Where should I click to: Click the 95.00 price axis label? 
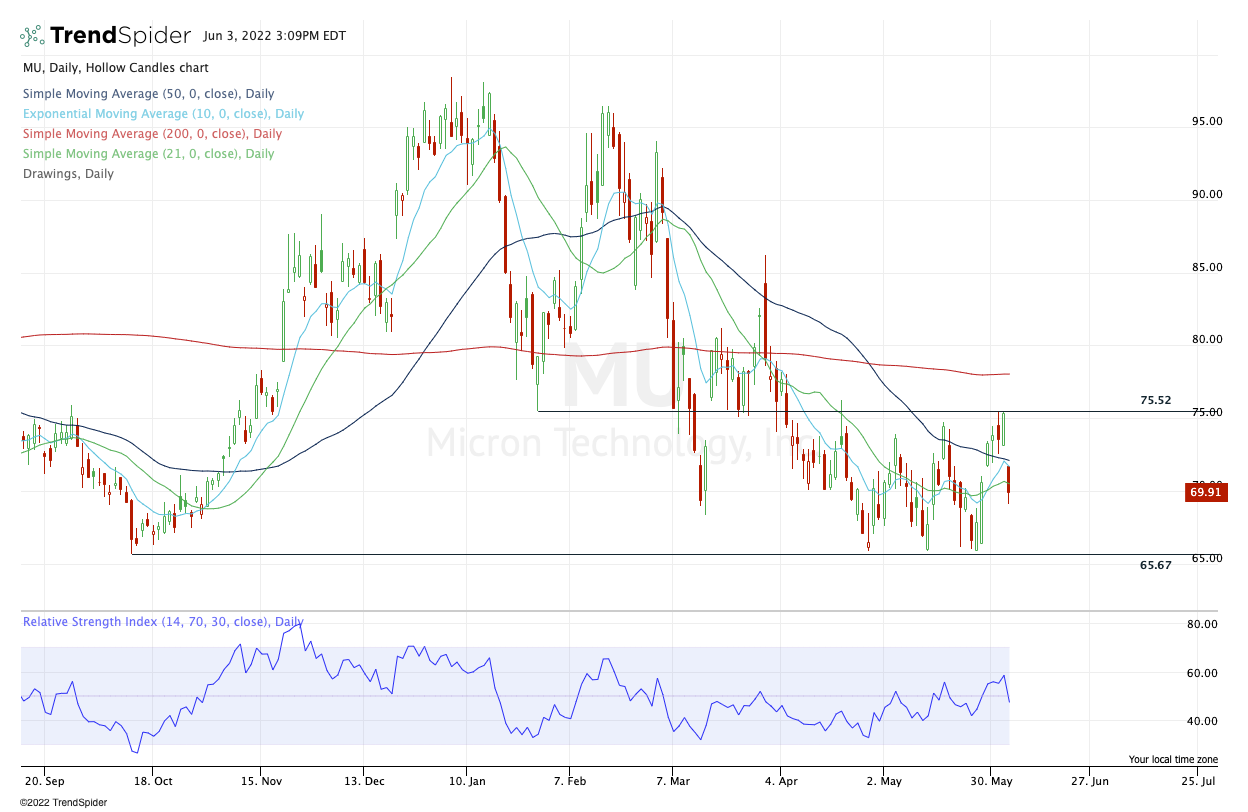coord(1207,122)
